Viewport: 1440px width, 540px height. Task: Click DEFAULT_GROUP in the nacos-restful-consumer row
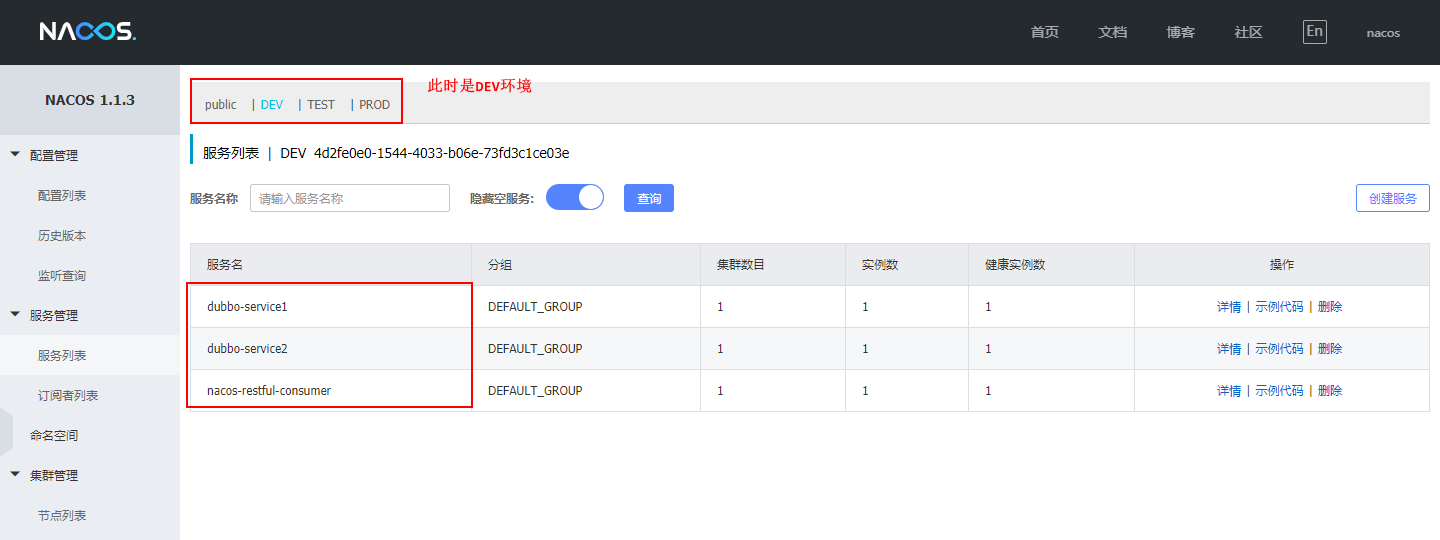pyautogui.click(x=535, y=391)
